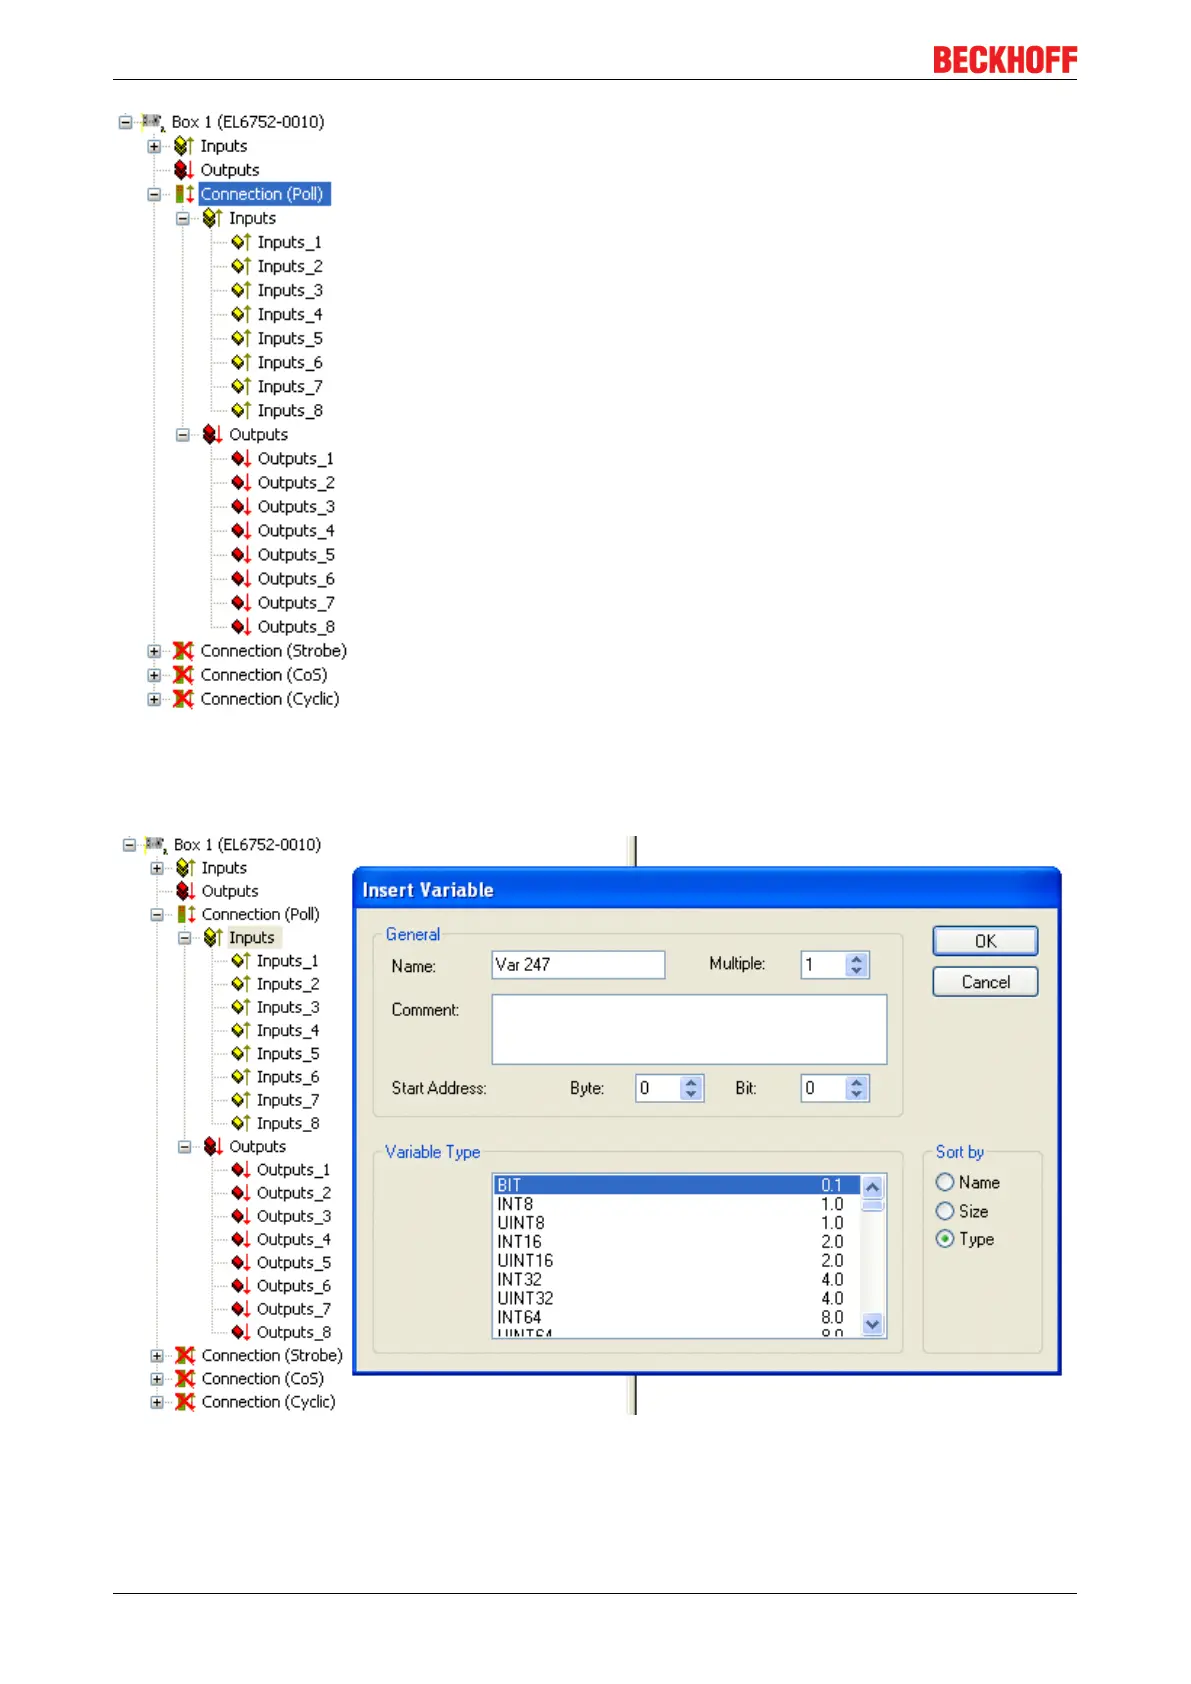The image size is (1191, 1684).
Task: Click the Inputs_6 variable icon in lower tree
Action: click(x=241, y=1077)
